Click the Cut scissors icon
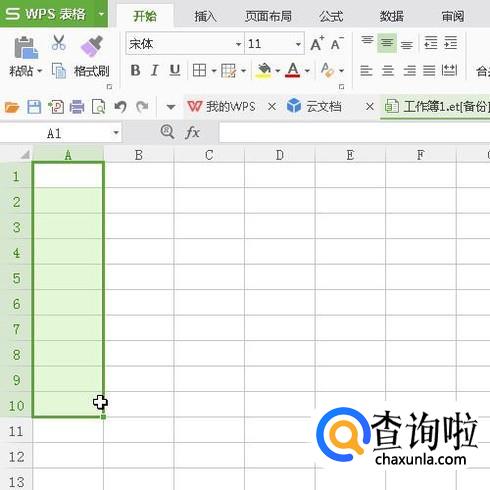This screenshot has height=490, width=490. [59, 43]
